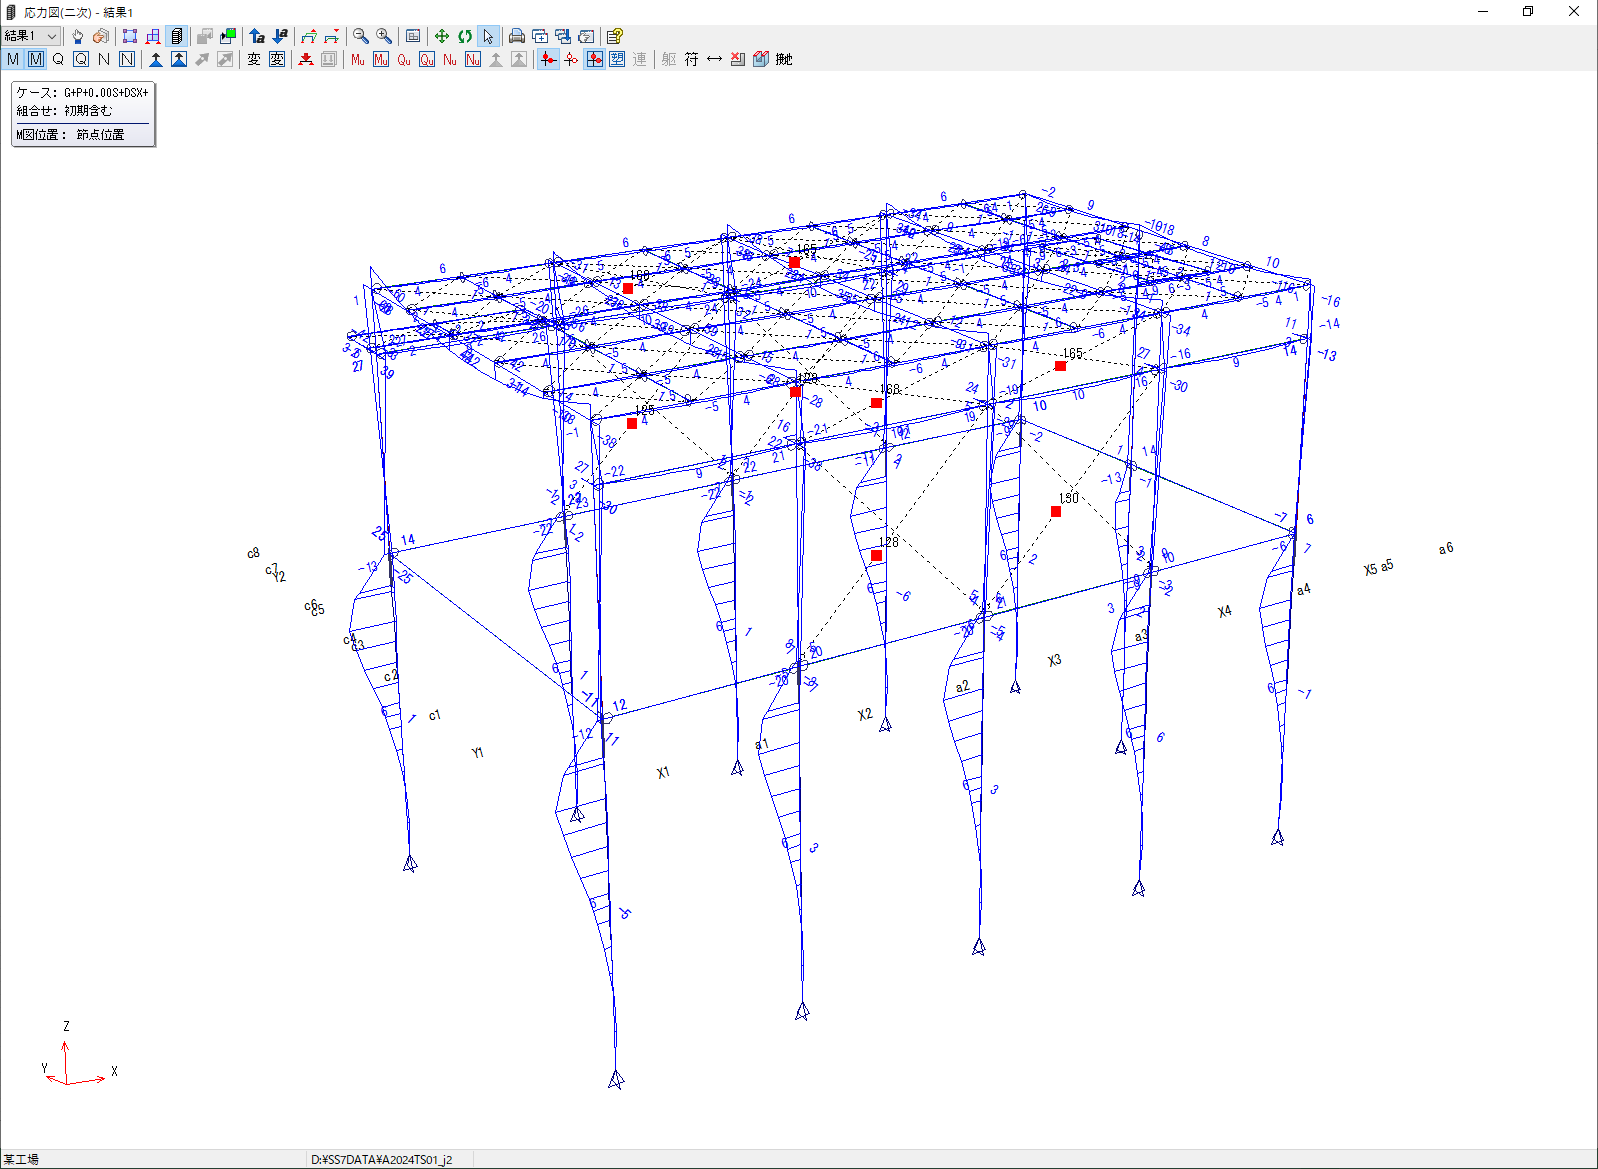This screenshot has height=1169, width=1598.
Task: Click the display settings table icon
Action: [x=413, y=36]
